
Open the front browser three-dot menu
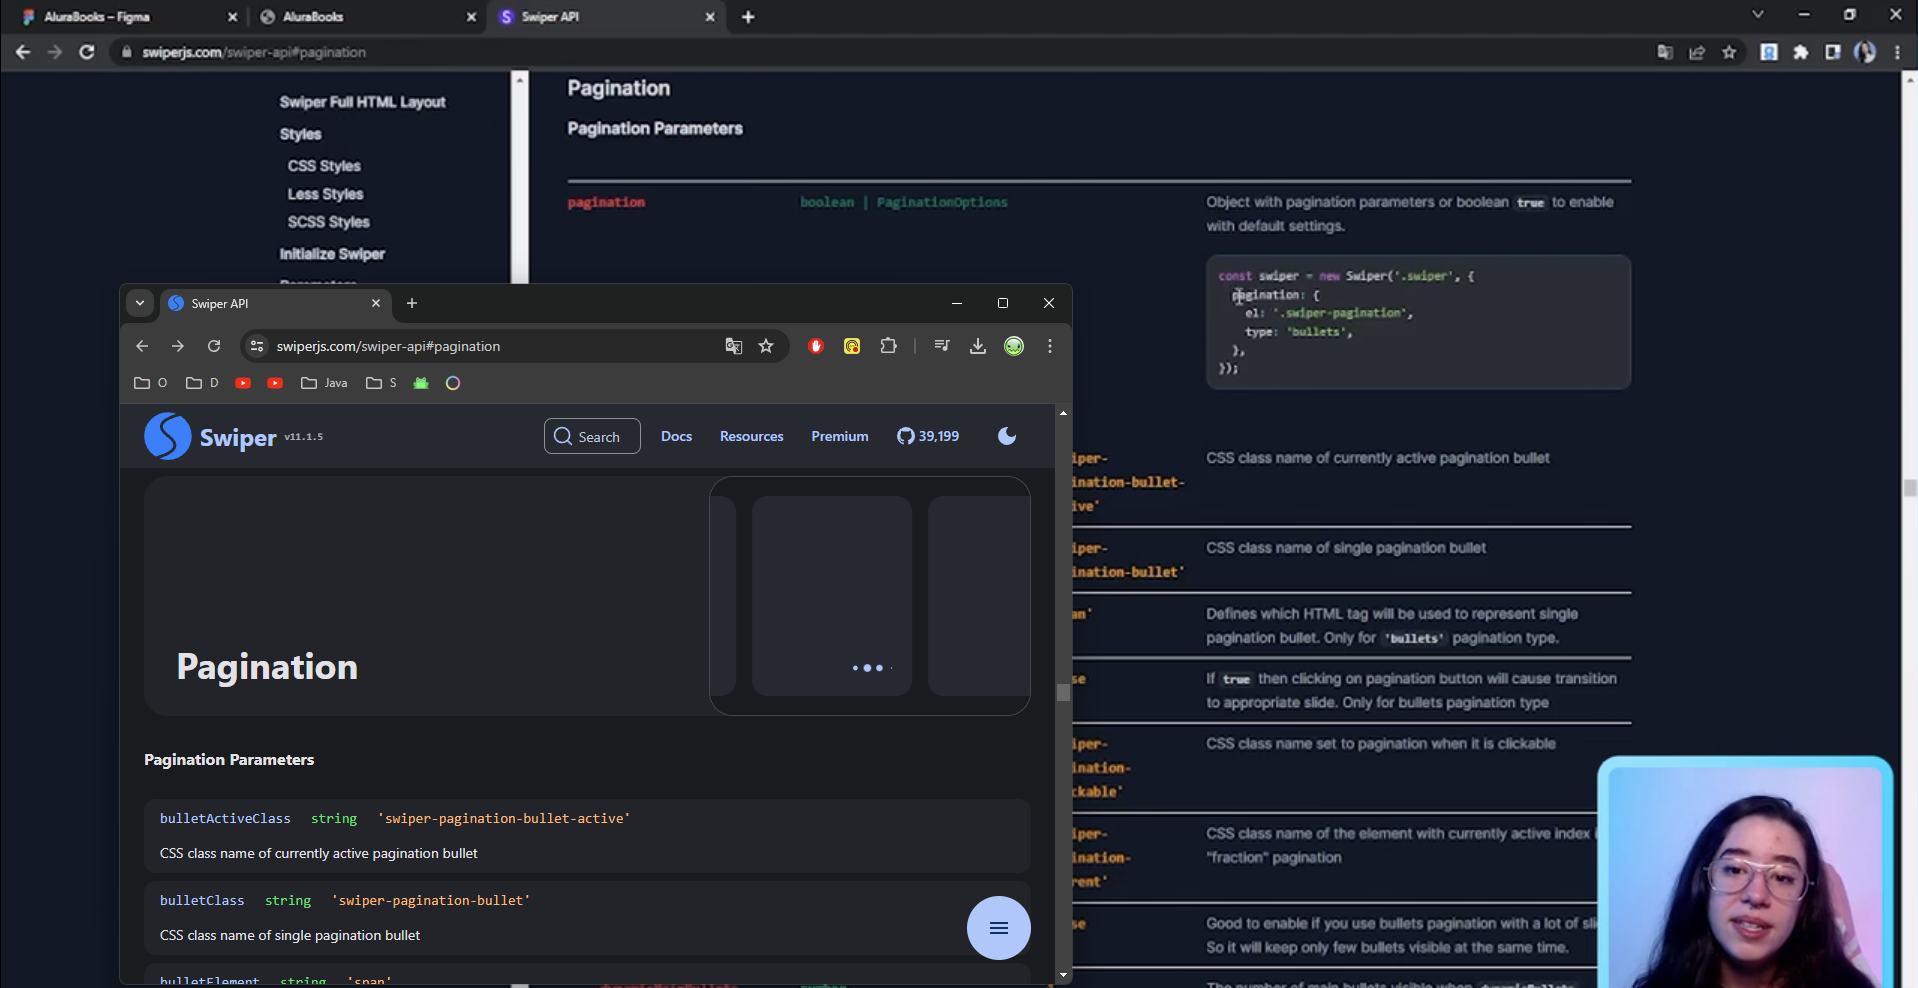(x=1050, y=346)
